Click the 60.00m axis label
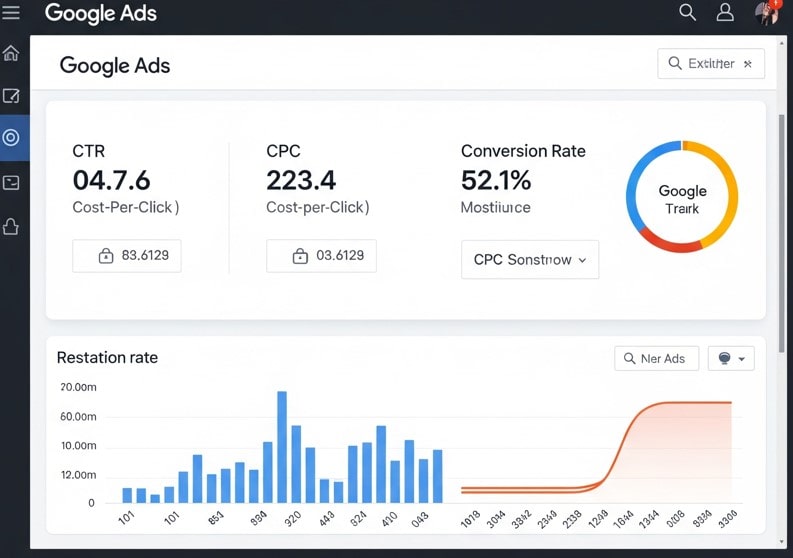The image size is (793, 558). [78, 417]
